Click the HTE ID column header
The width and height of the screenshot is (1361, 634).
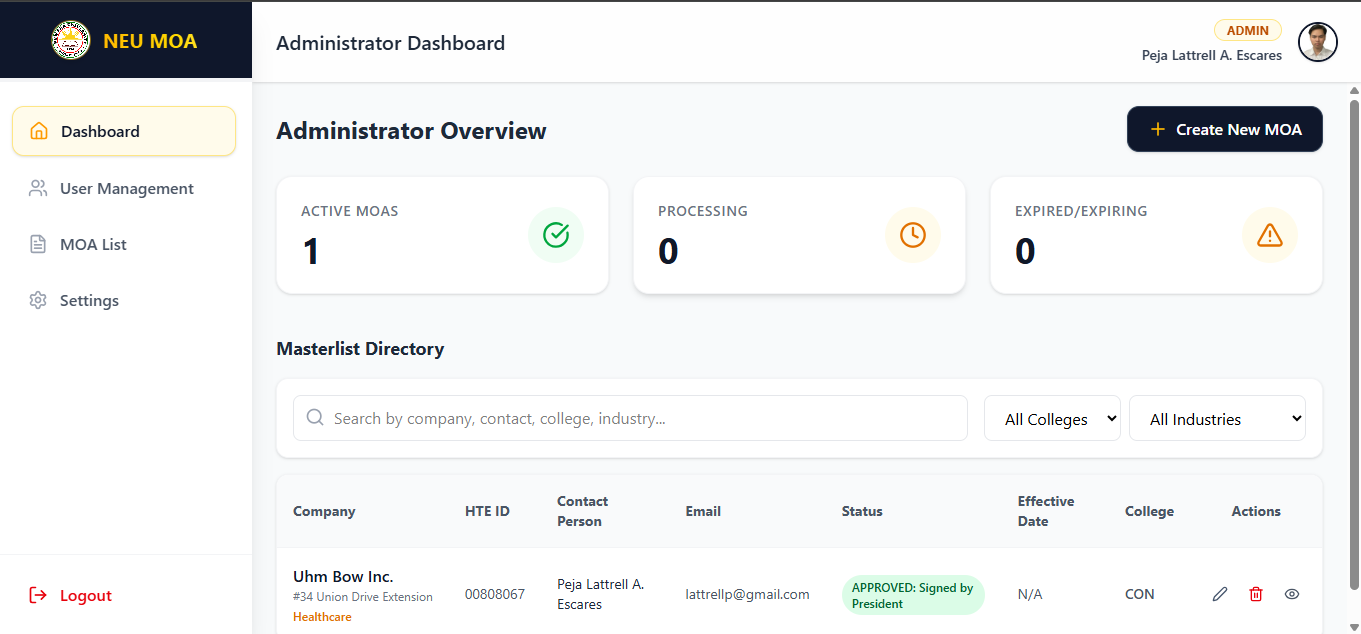487,511
